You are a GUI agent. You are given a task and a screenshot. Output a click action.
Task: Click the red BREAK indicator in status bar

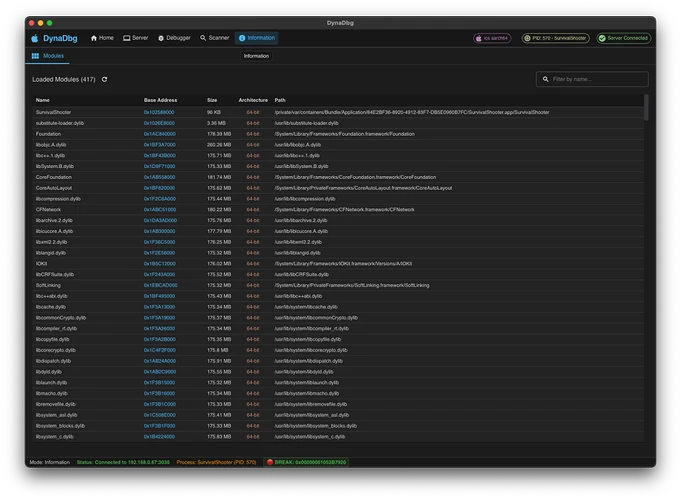tap(306, 463)
